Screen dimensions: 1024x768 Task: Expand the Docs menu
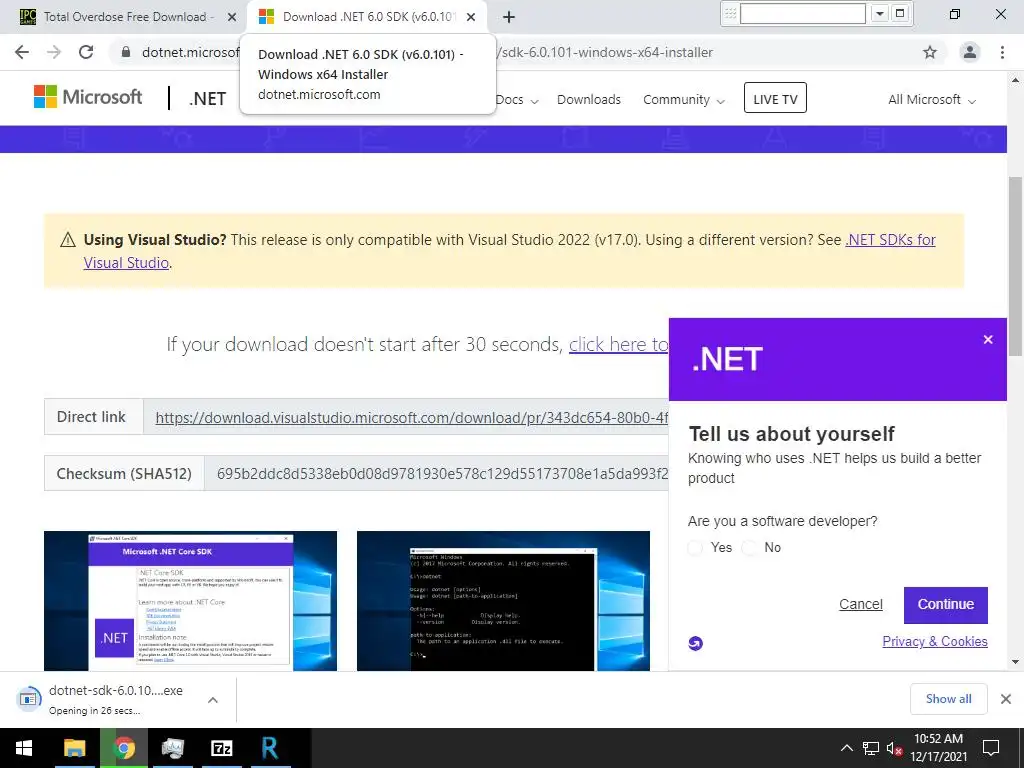[517, 100]
